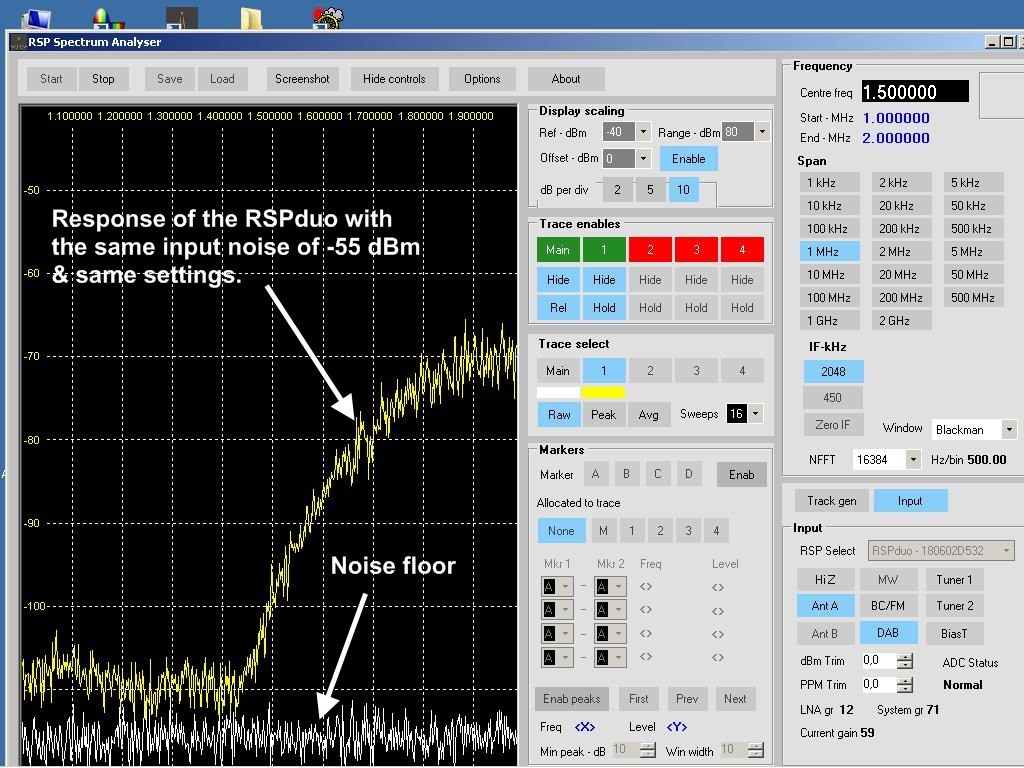Choose None in Allocated to trace
Image resolution: width=1024 pixels, height=768 pixels.
tap(561, 531)
